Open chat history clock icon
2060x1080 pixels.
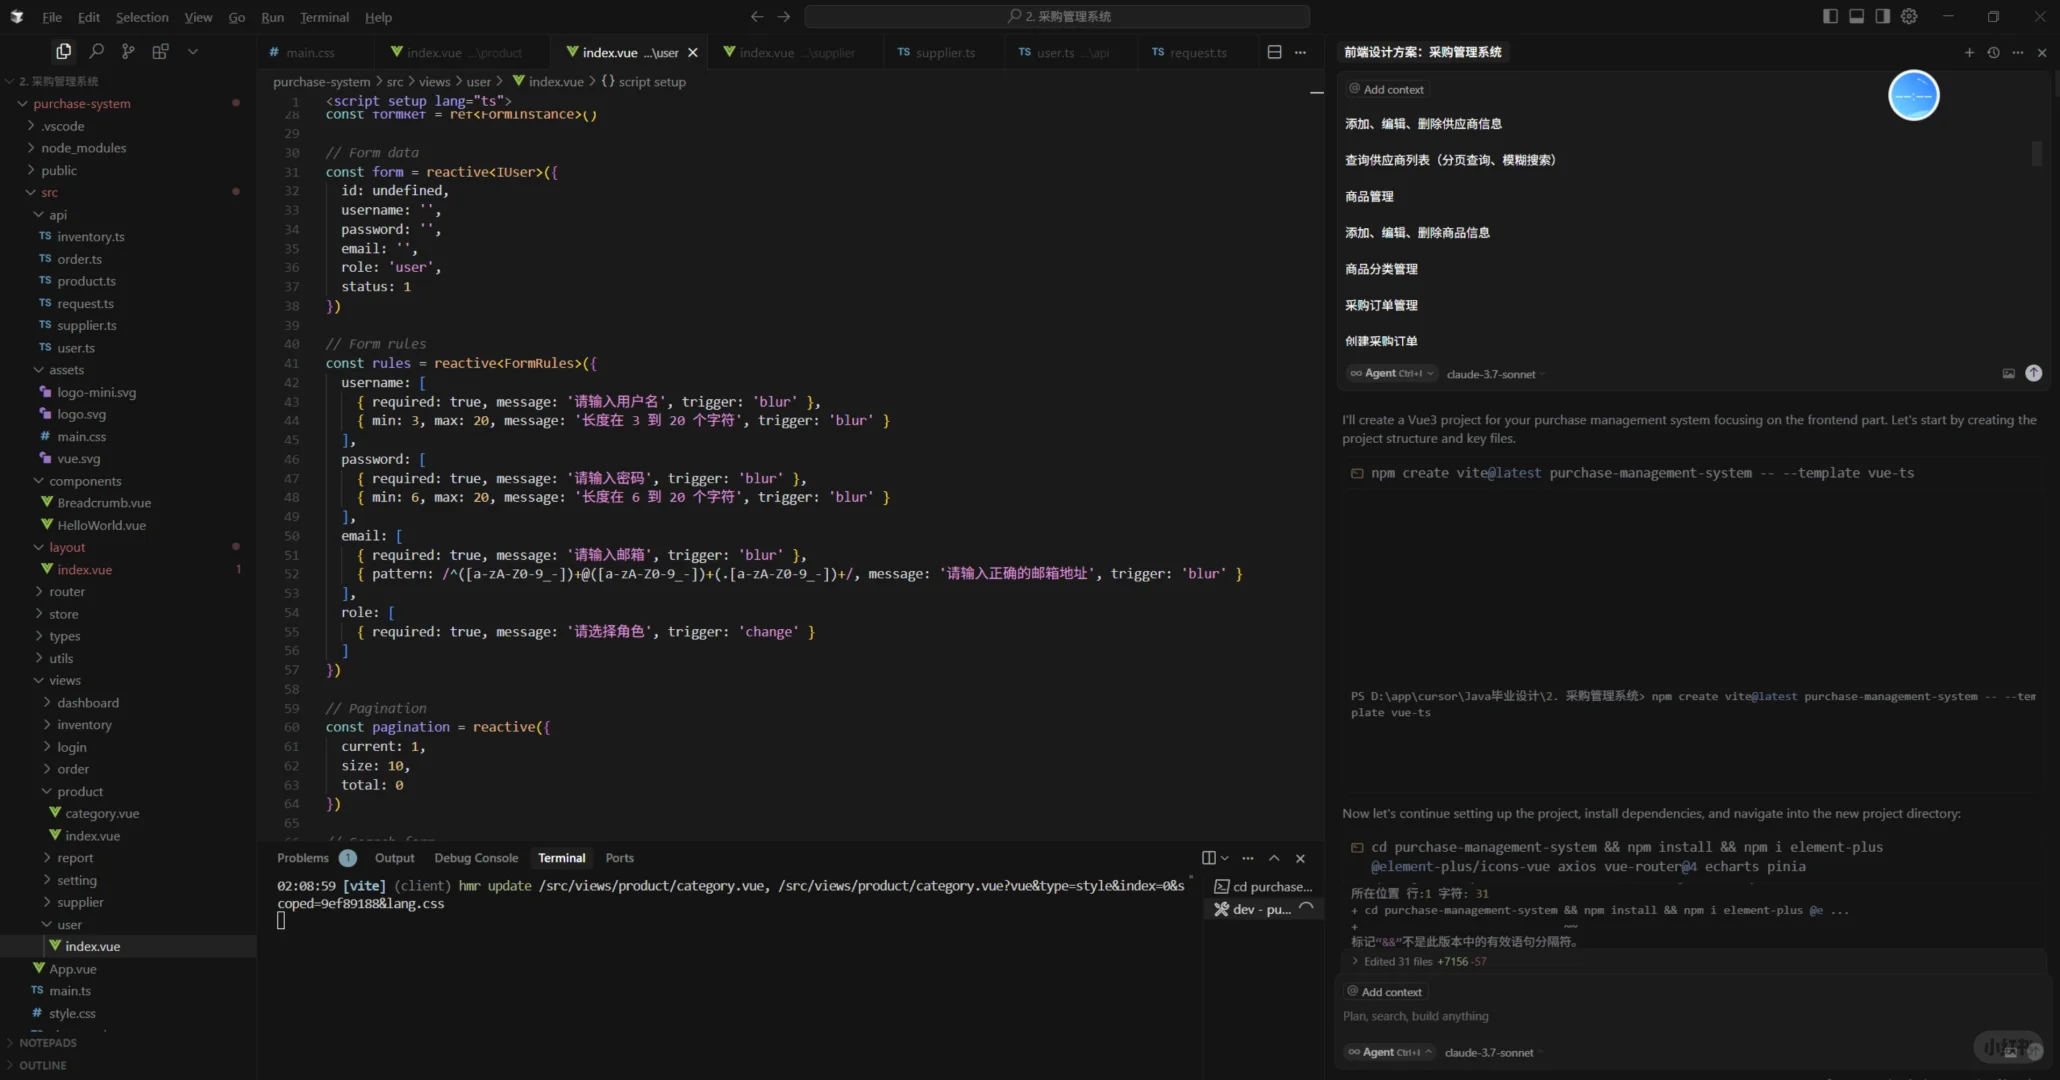pos(1993,52)
